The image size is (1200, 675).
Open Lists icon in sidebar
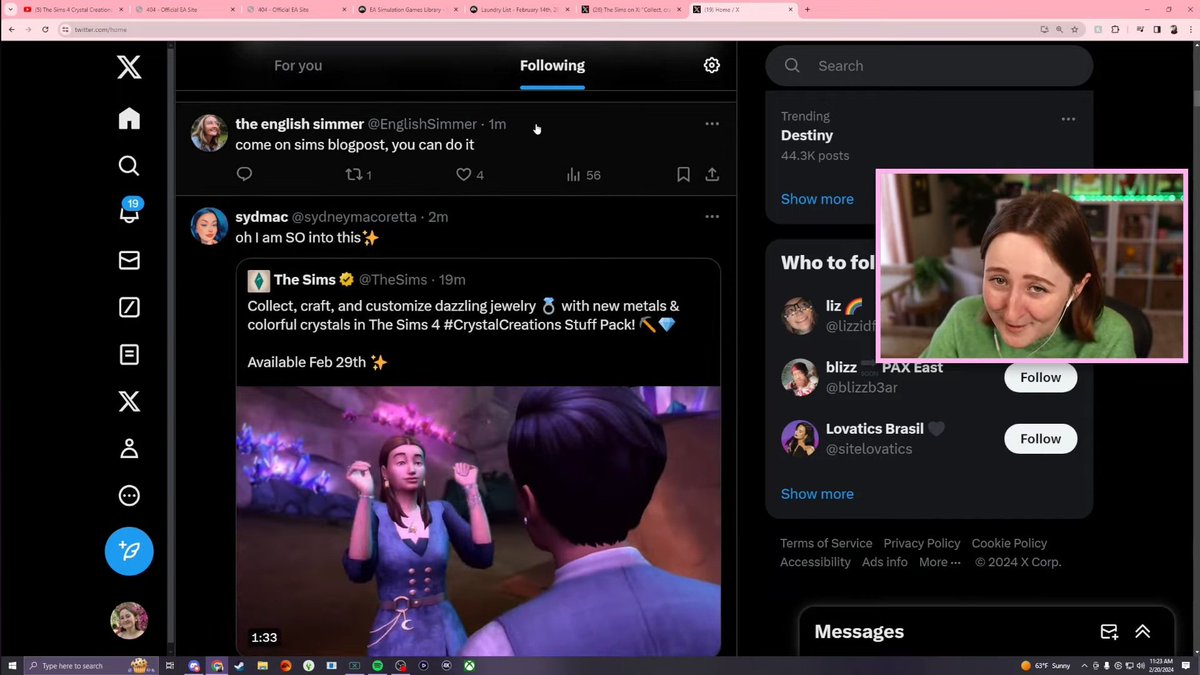[x=129, y=354]
